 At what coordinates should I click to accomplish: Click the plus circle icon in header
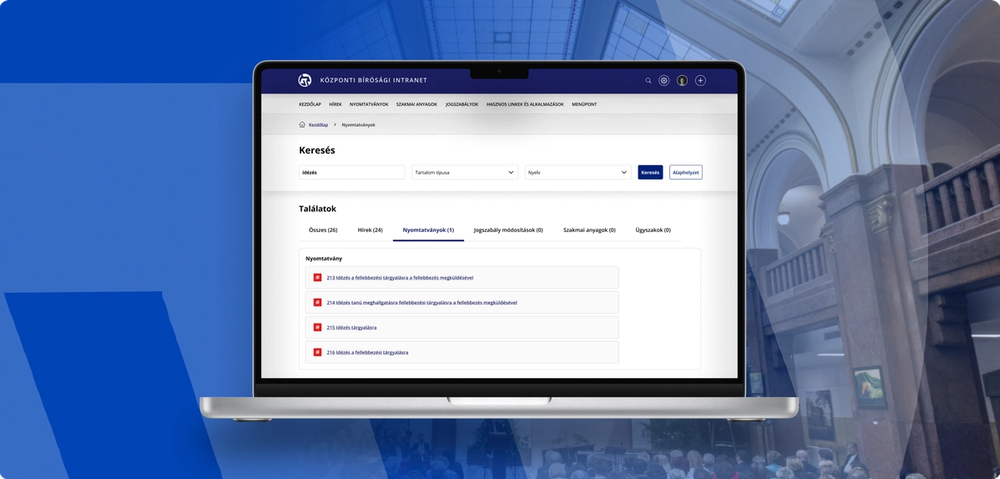[700, 80]
